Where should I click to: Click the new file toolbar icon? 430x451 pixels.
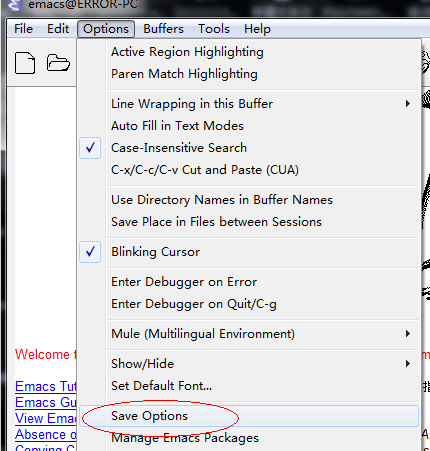click(25, 63)
